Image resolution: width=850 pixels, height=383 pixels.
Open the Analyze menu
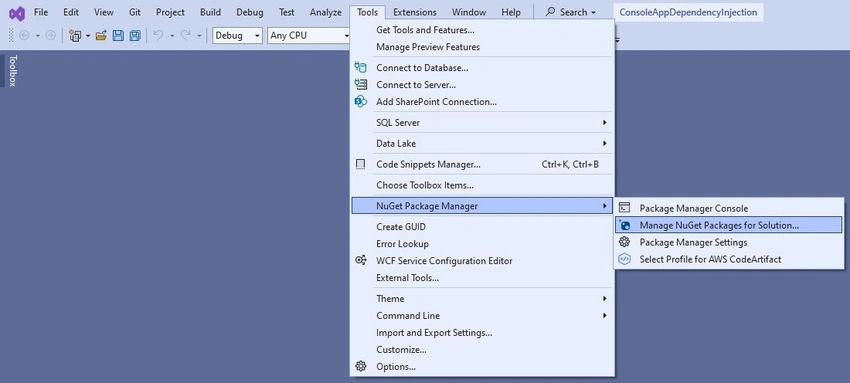(326, 12)
